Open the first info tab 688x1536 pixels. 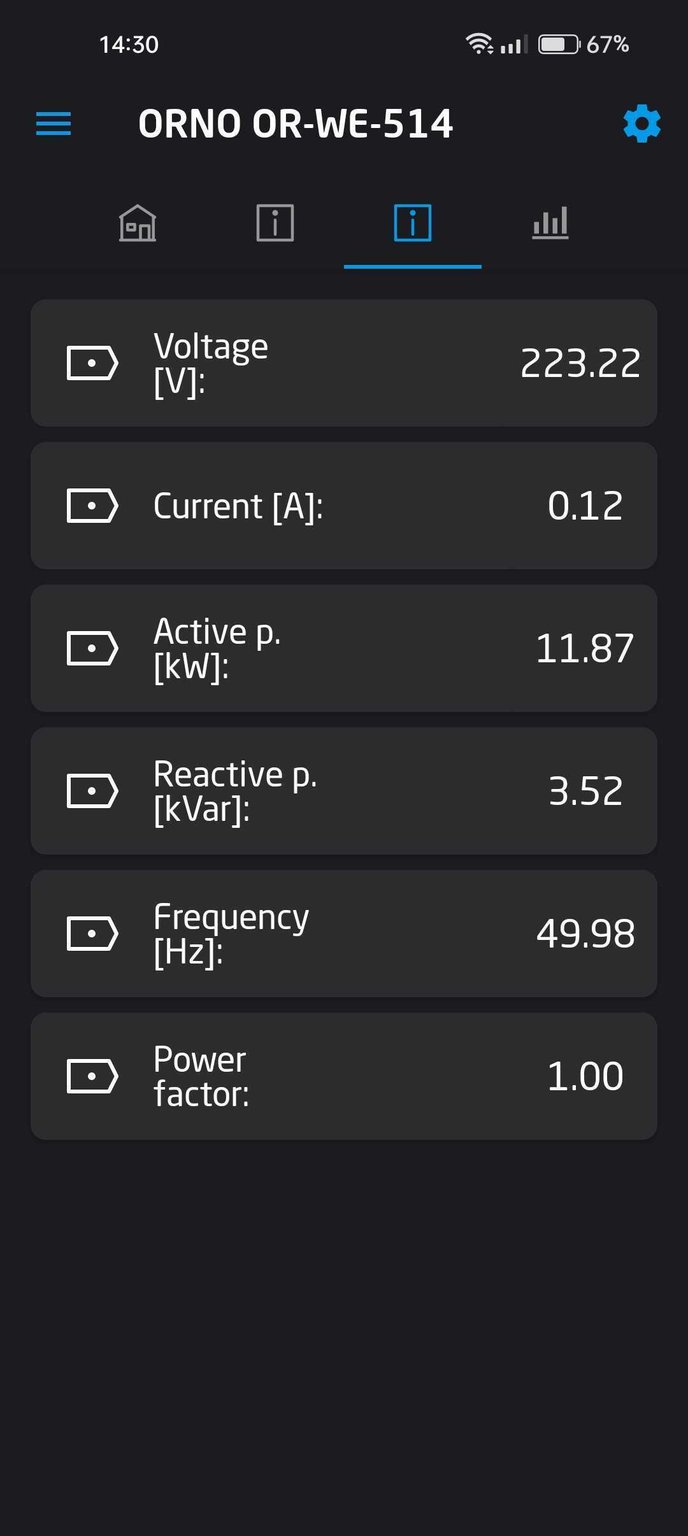(x=275, y=222)
